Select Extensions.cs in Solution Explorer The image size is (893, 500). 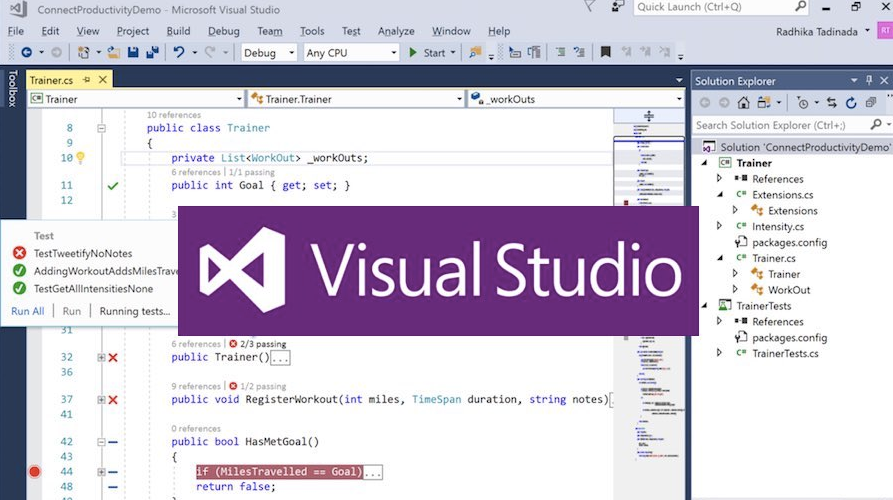pyautogui.click(x=783, y=195)
